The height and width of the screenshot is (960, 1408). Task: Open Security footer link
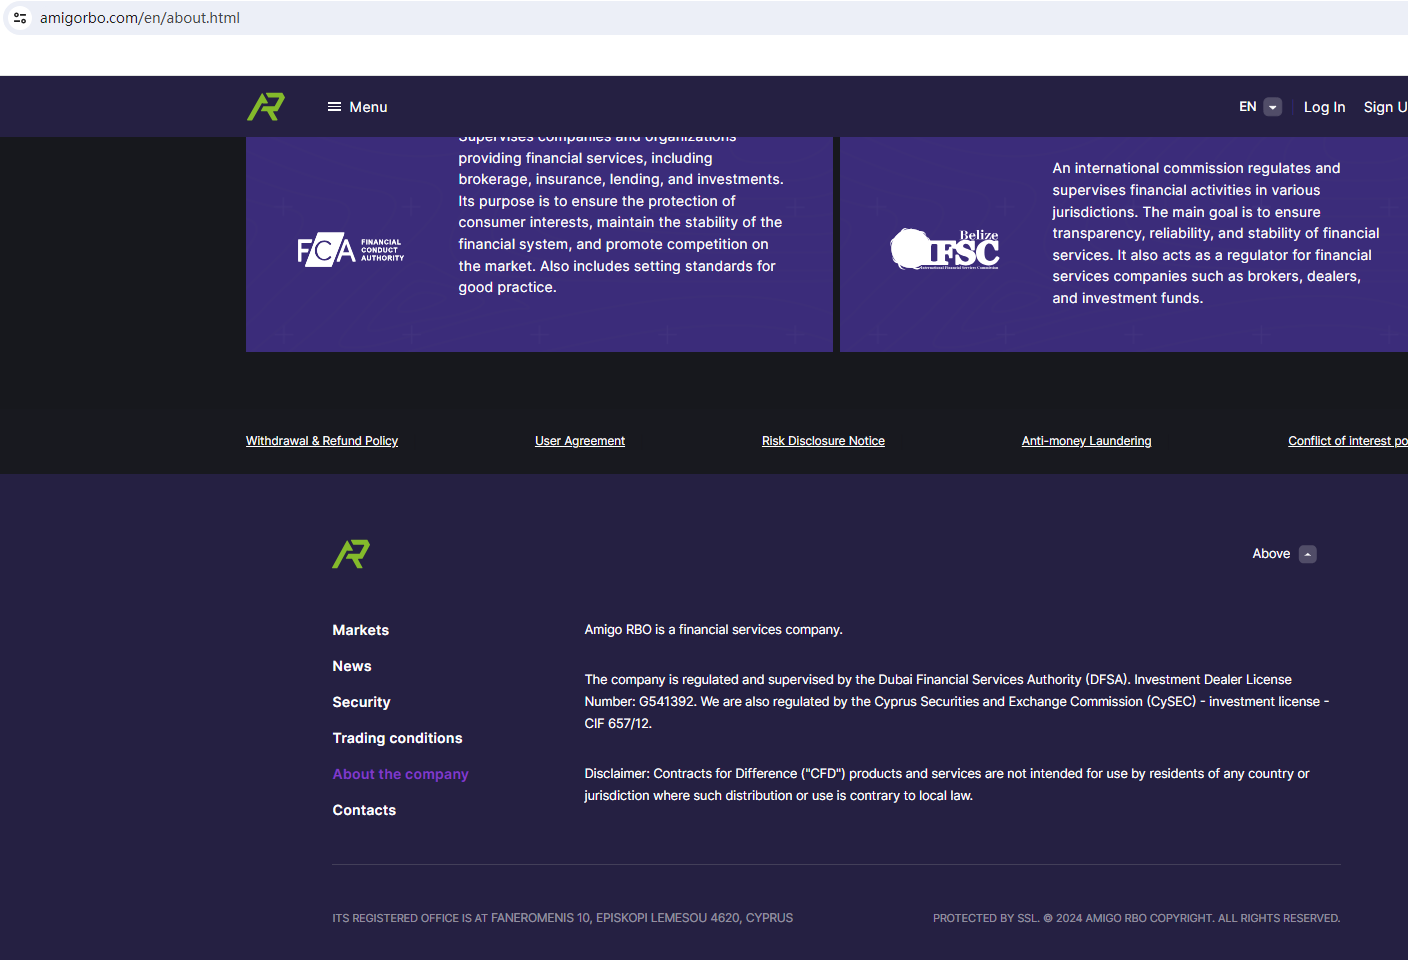362,702
